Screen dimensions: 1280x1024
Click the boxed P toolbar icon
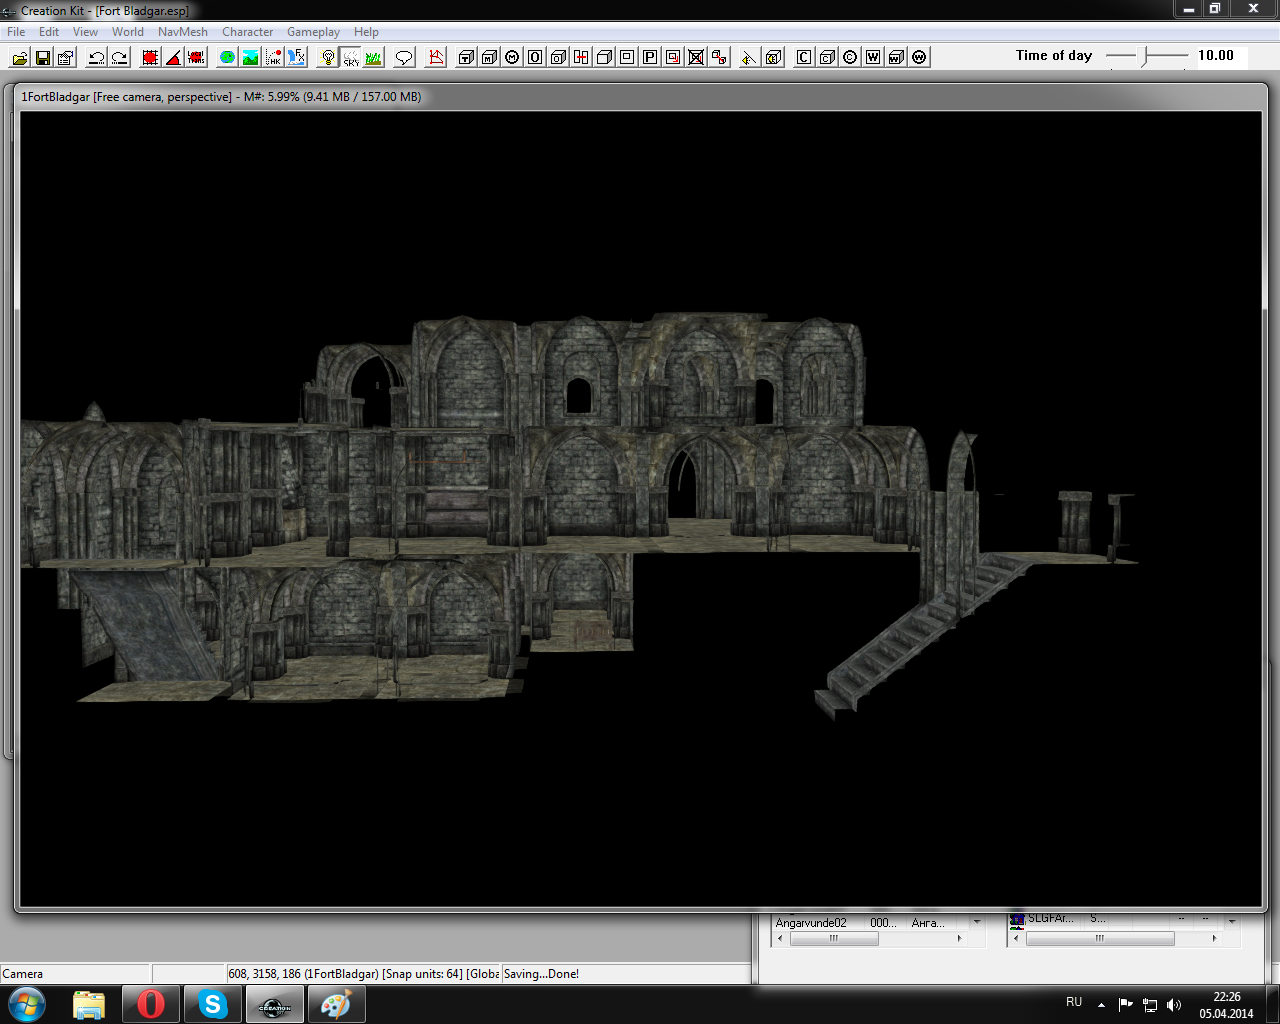(650, 57)
